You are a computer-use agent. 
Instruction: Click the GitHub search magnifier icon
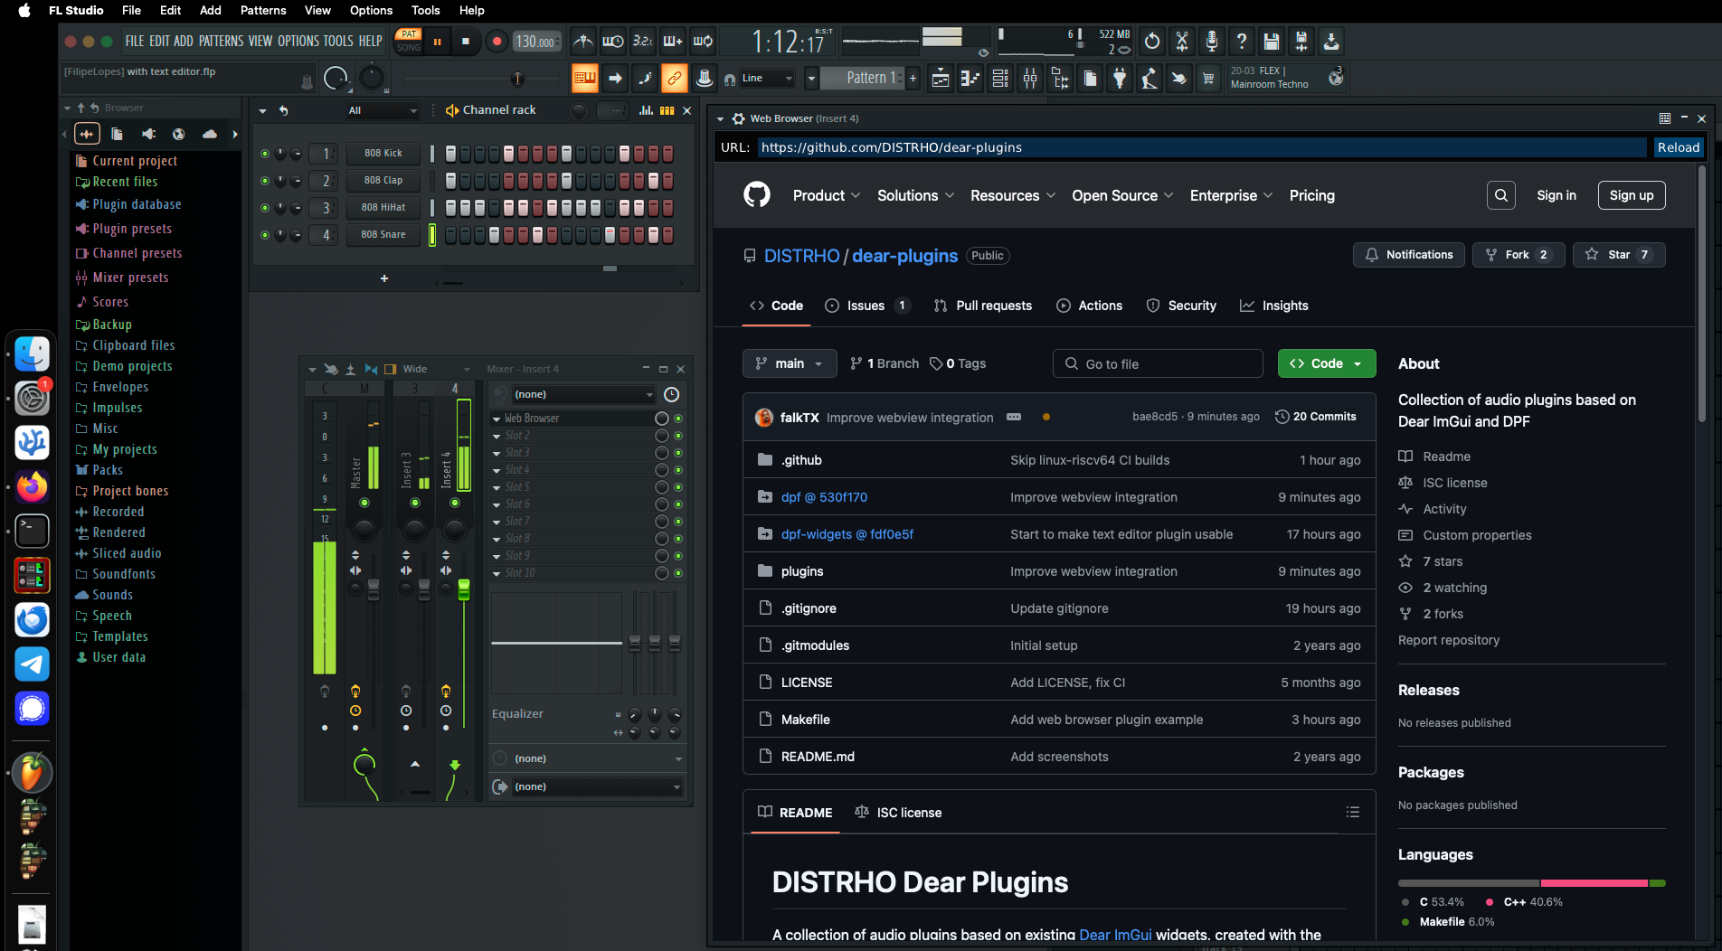point(1501,195)
